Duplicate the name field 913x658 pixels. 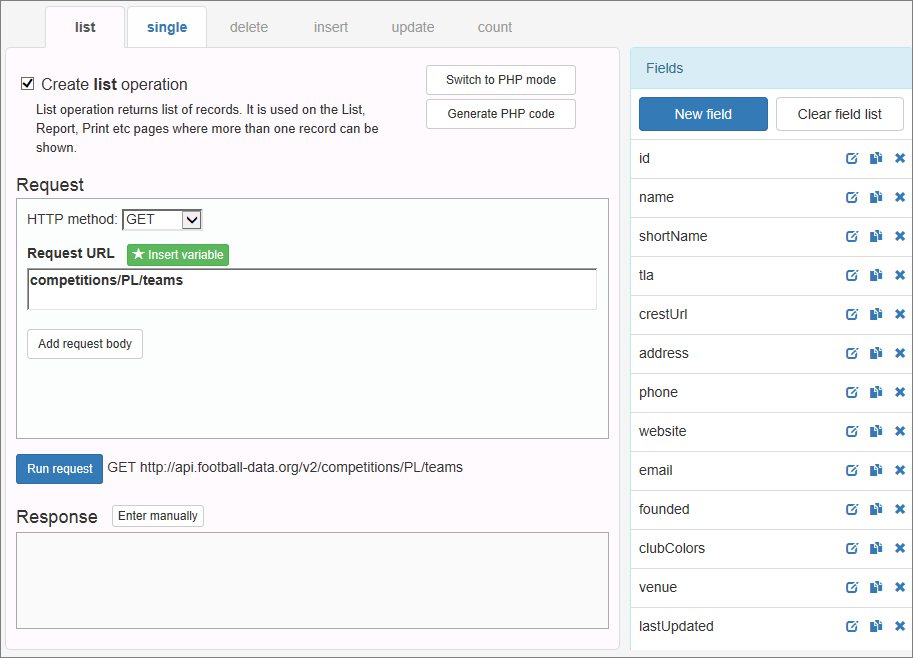(x=876, y=197)
